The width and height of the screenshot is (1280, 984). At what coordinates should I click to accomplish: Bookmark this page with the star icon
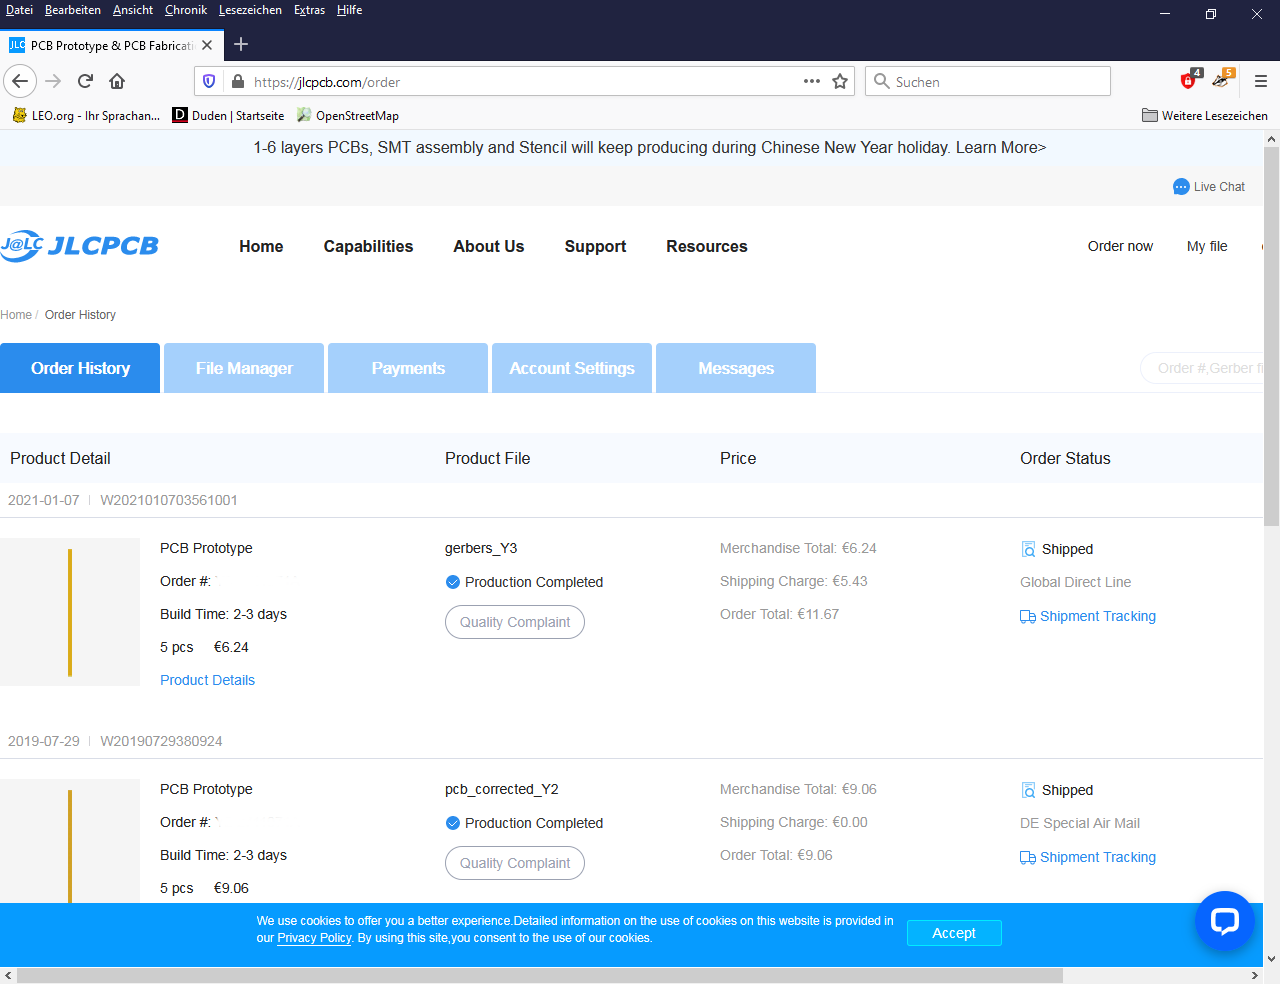point(840,81)
